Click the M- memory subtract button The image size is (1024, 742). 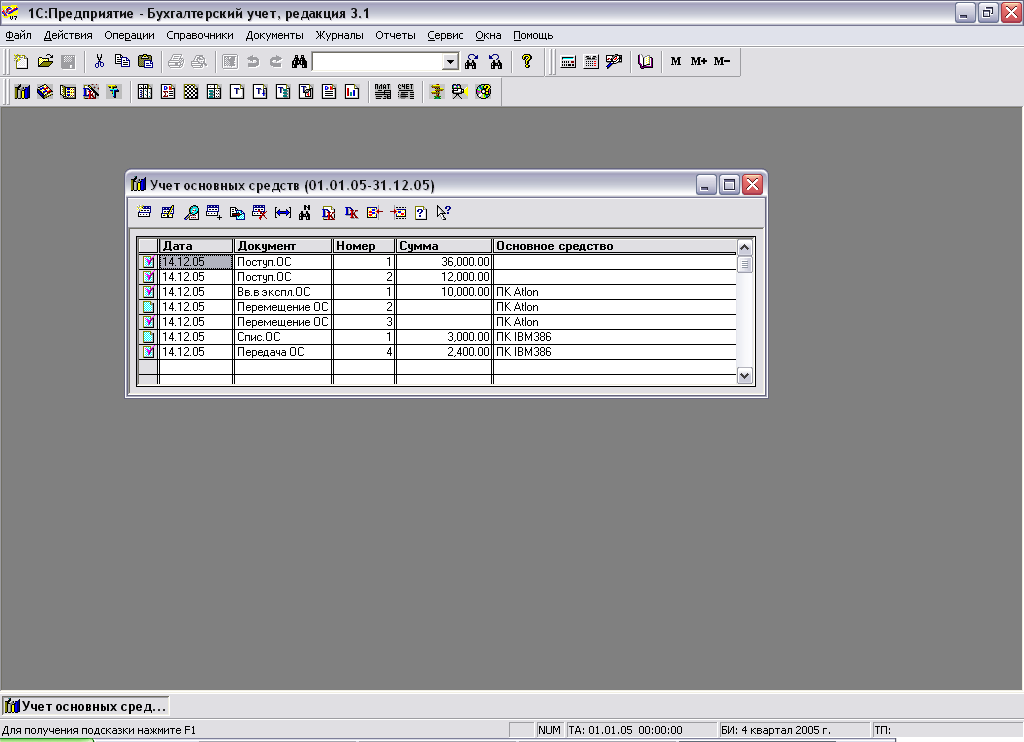(x=722, y=61)
